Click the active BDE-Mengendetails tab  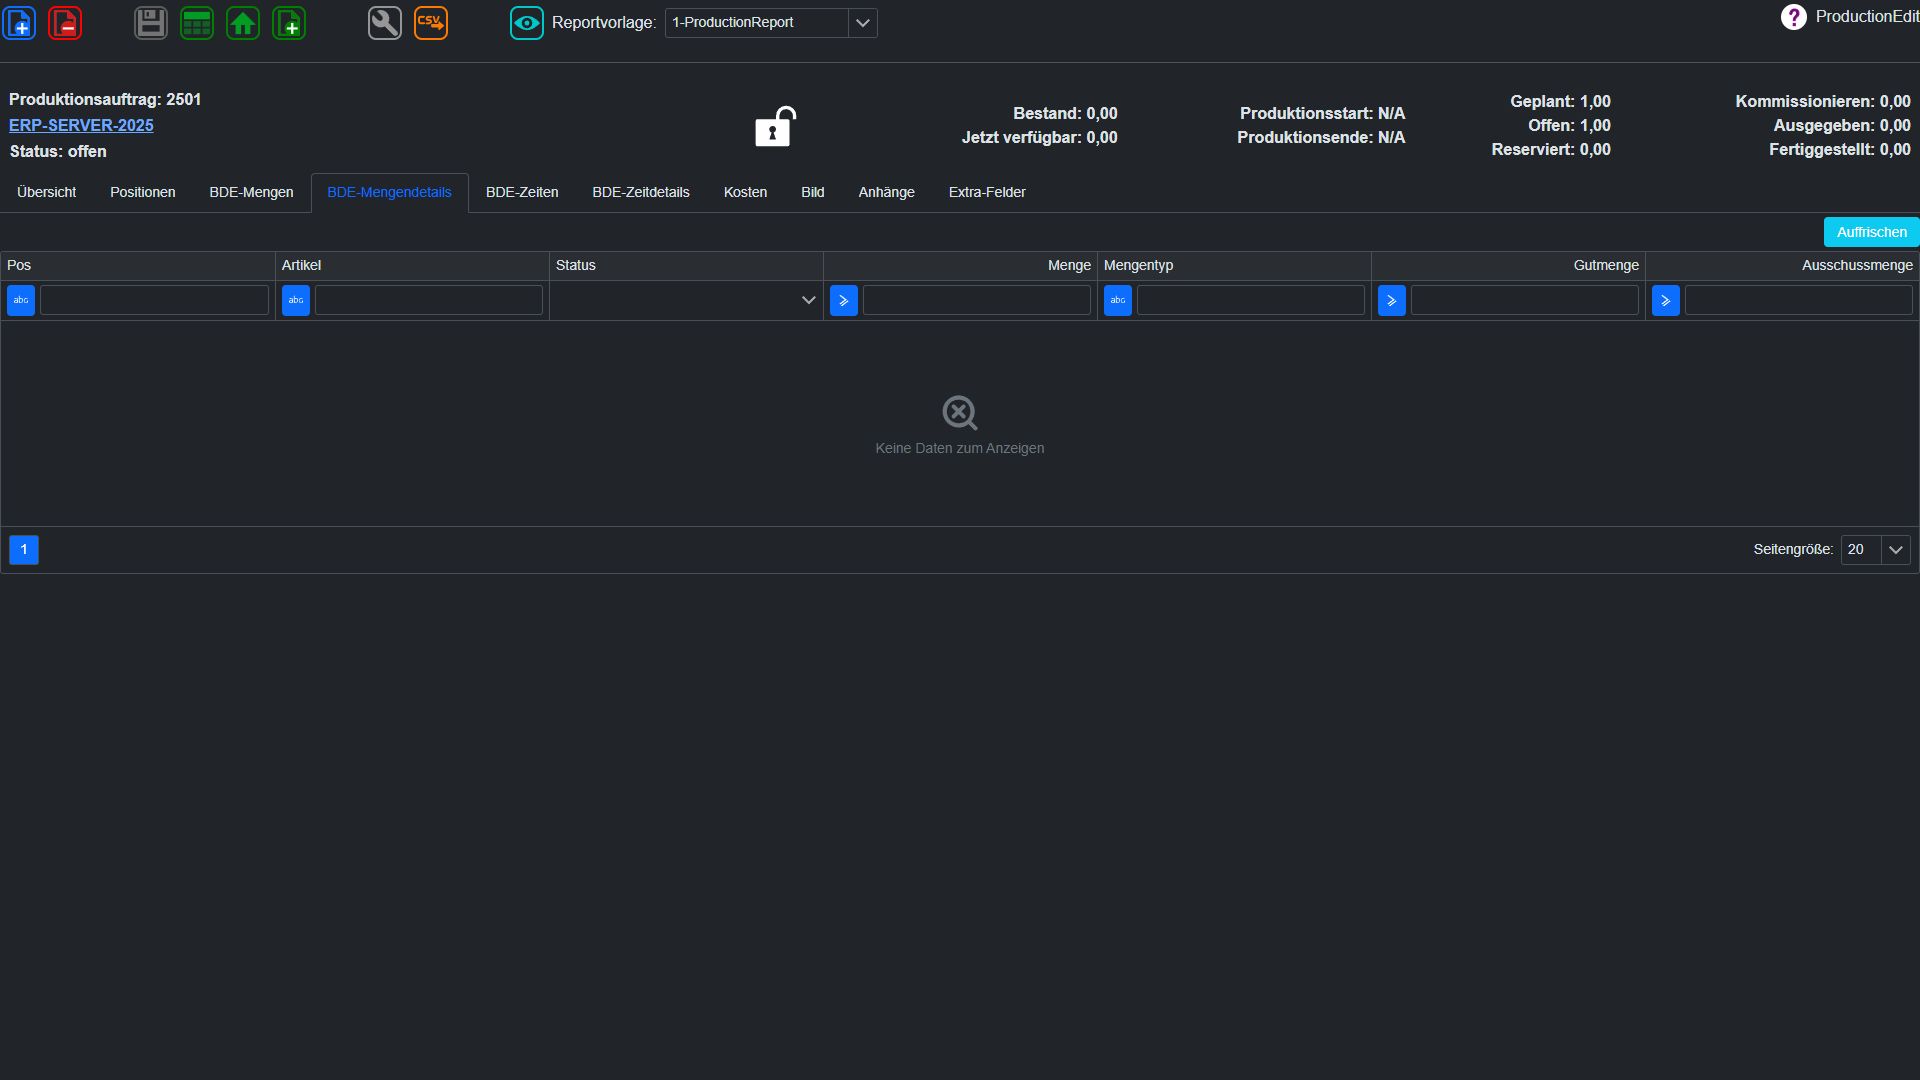point(389,192)
